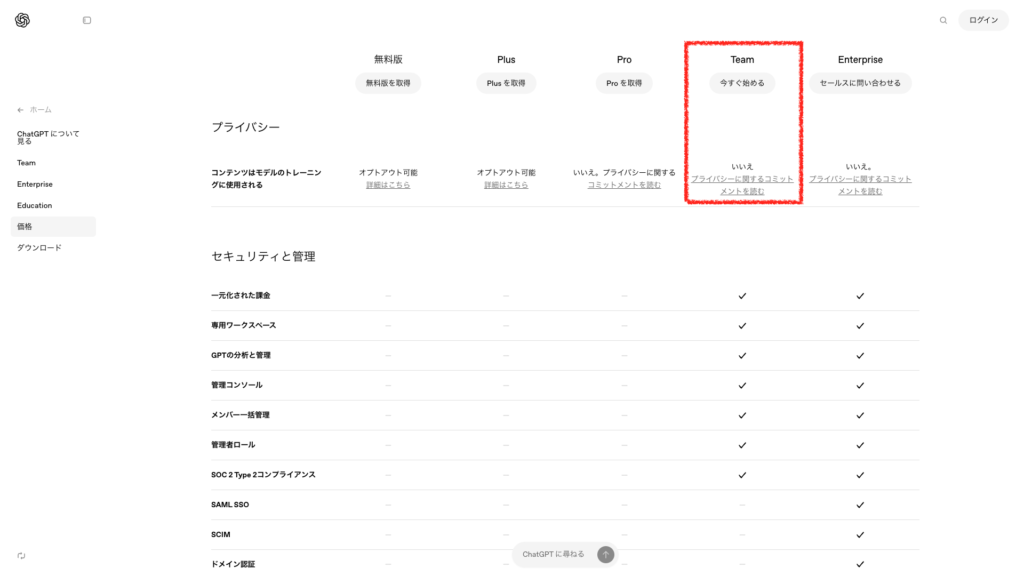Click Team checkmark for GPTの分析と管理
The image size is (1024, 576).
point(742,356)
